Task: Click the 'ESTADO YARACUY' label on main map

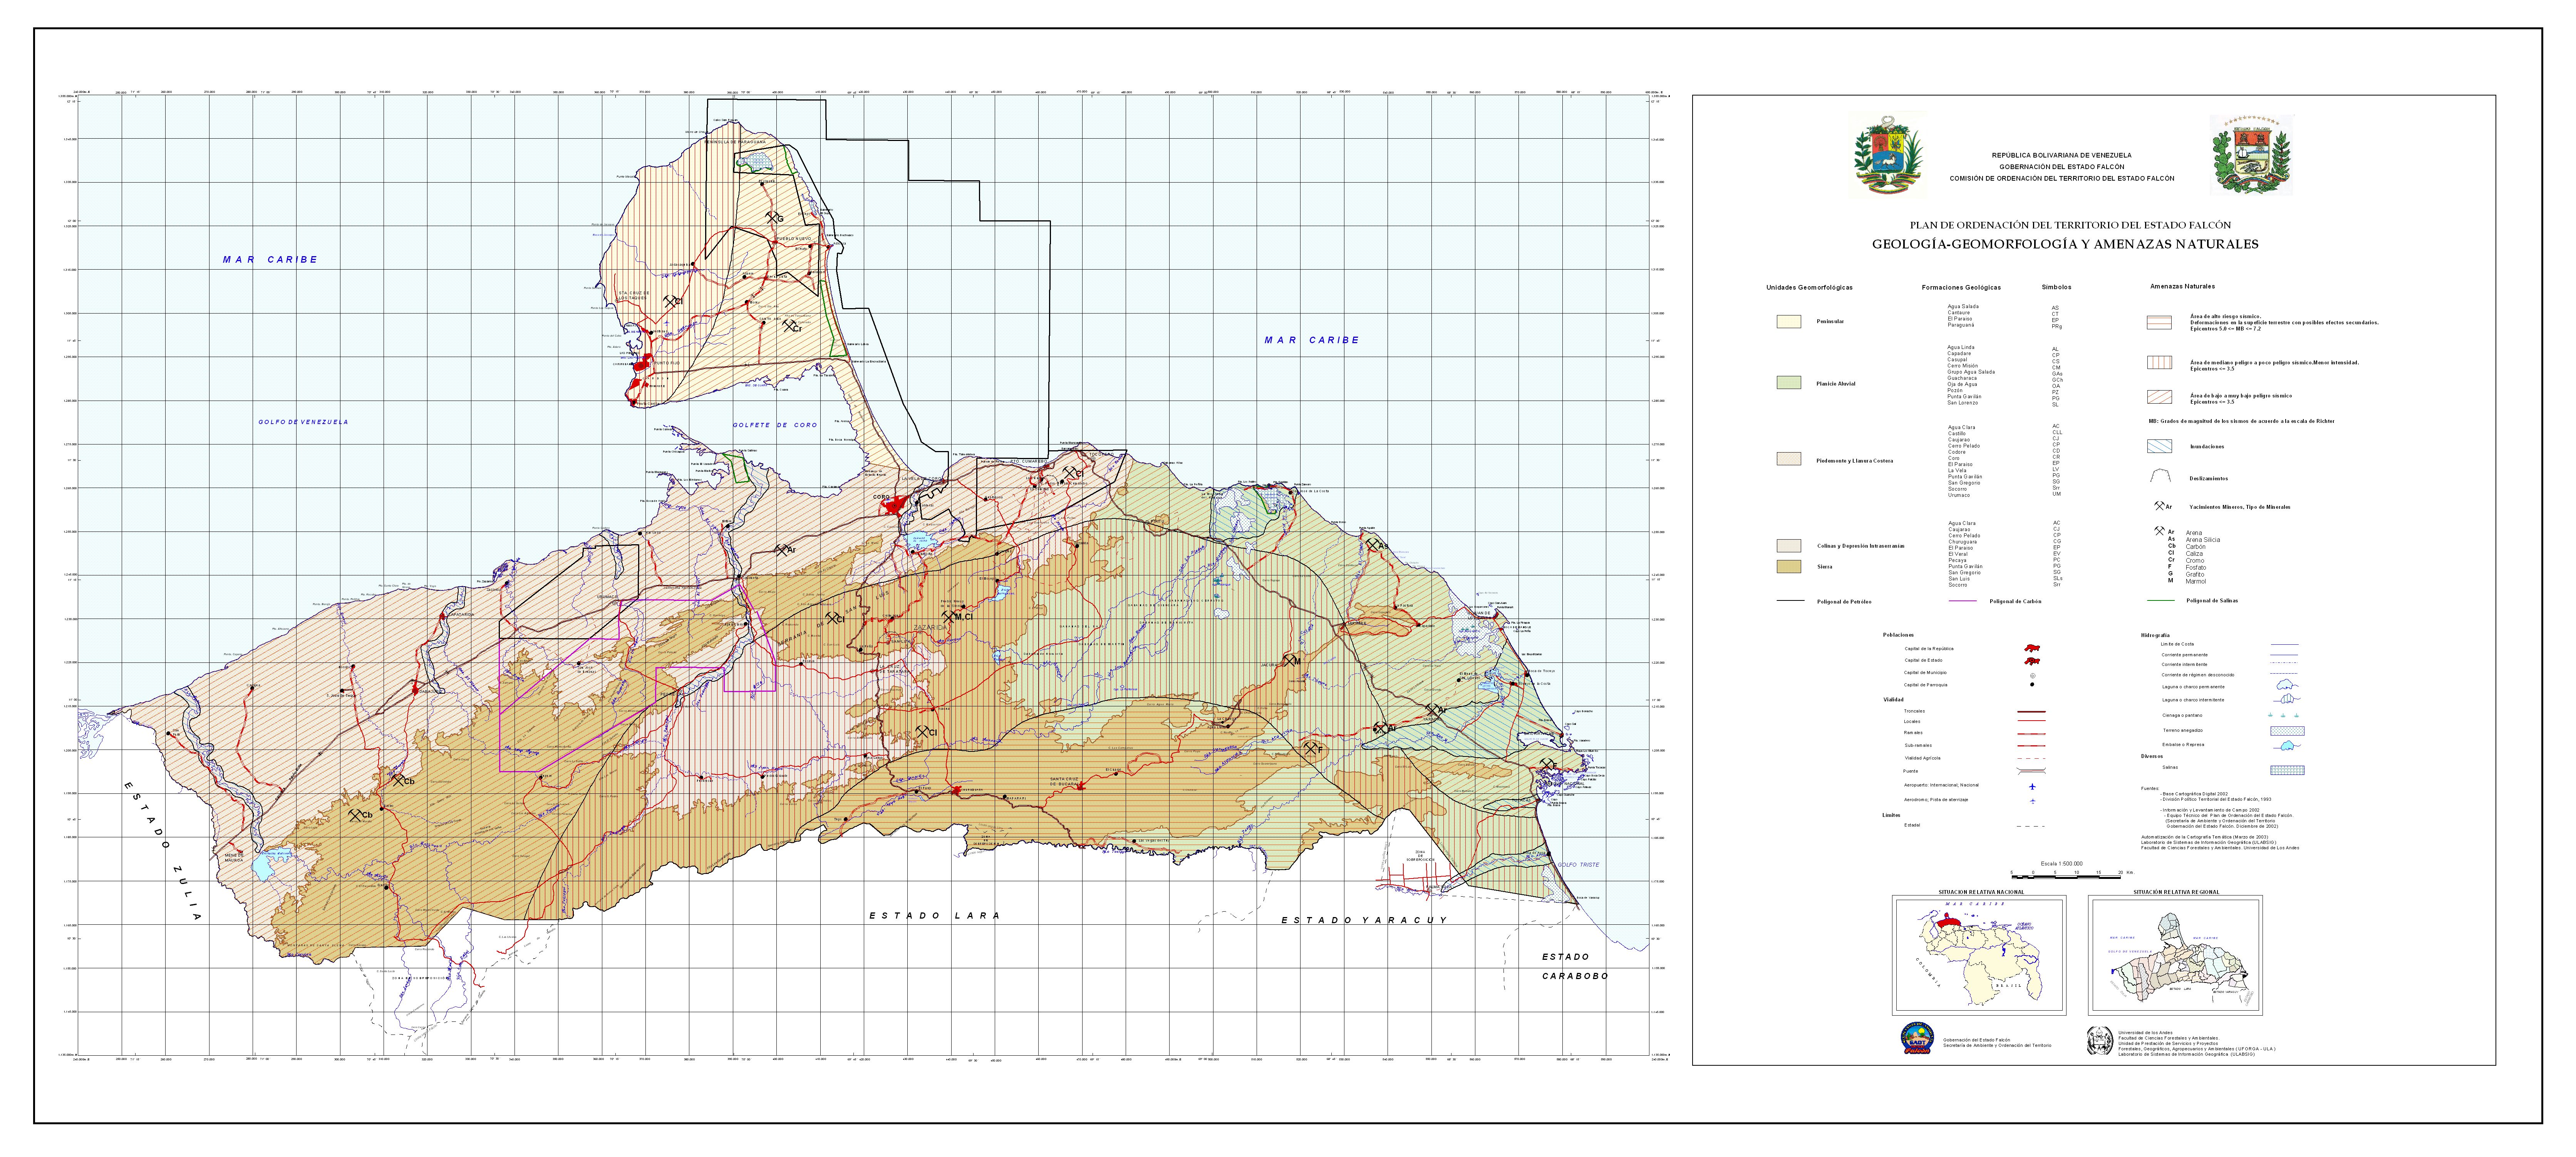Action: [x=1364, y=920]
